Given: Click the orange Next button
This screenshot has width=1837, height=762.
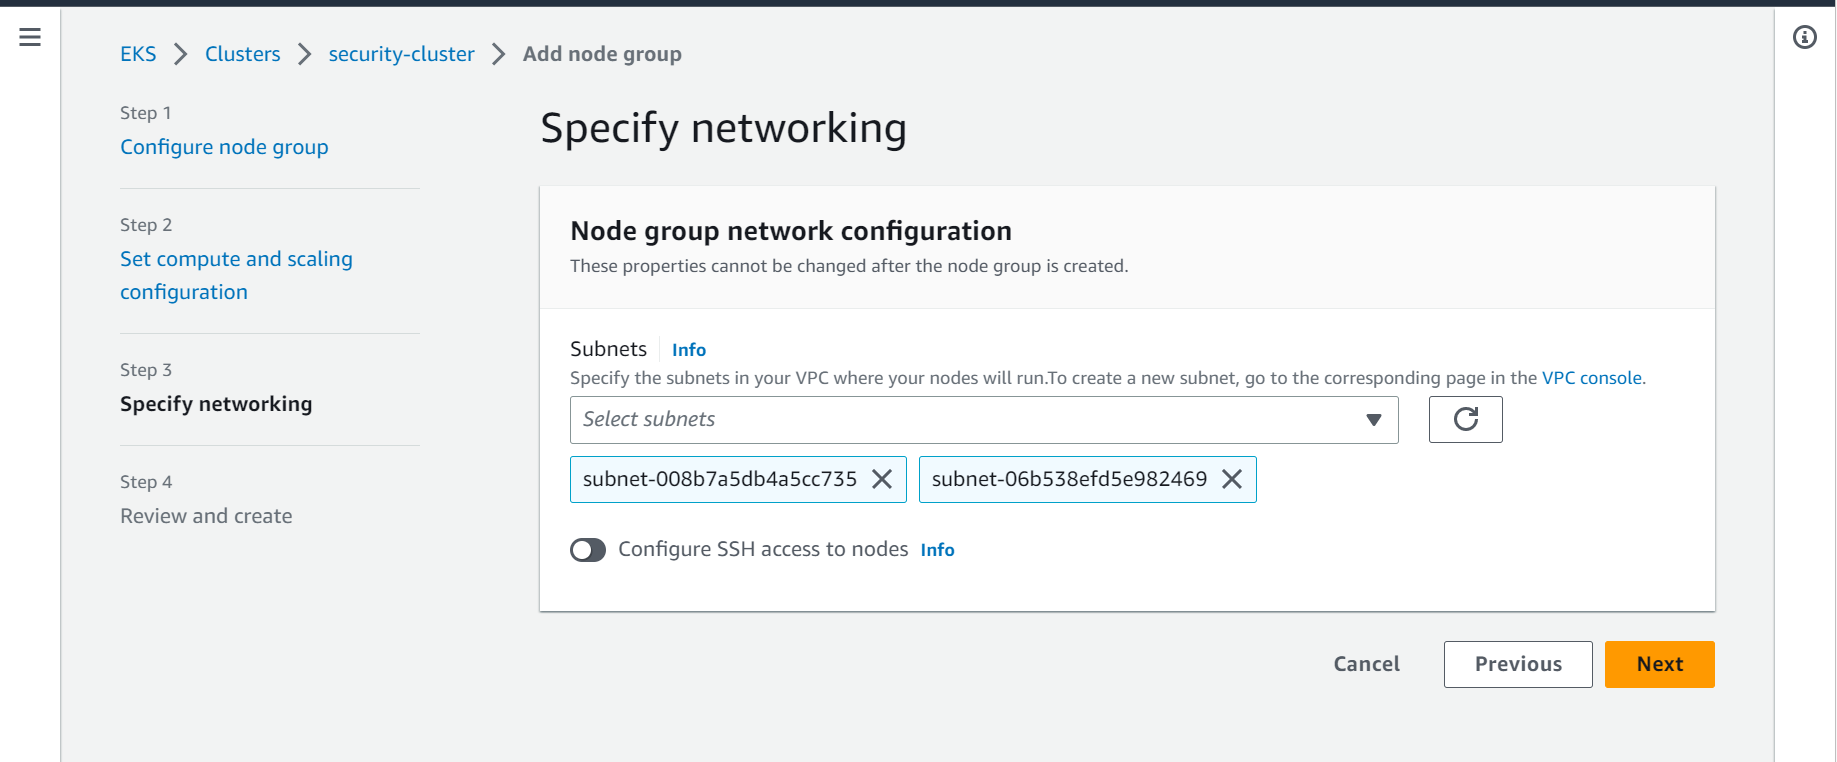Looking at the screenshot, I should click(1660, 664).
